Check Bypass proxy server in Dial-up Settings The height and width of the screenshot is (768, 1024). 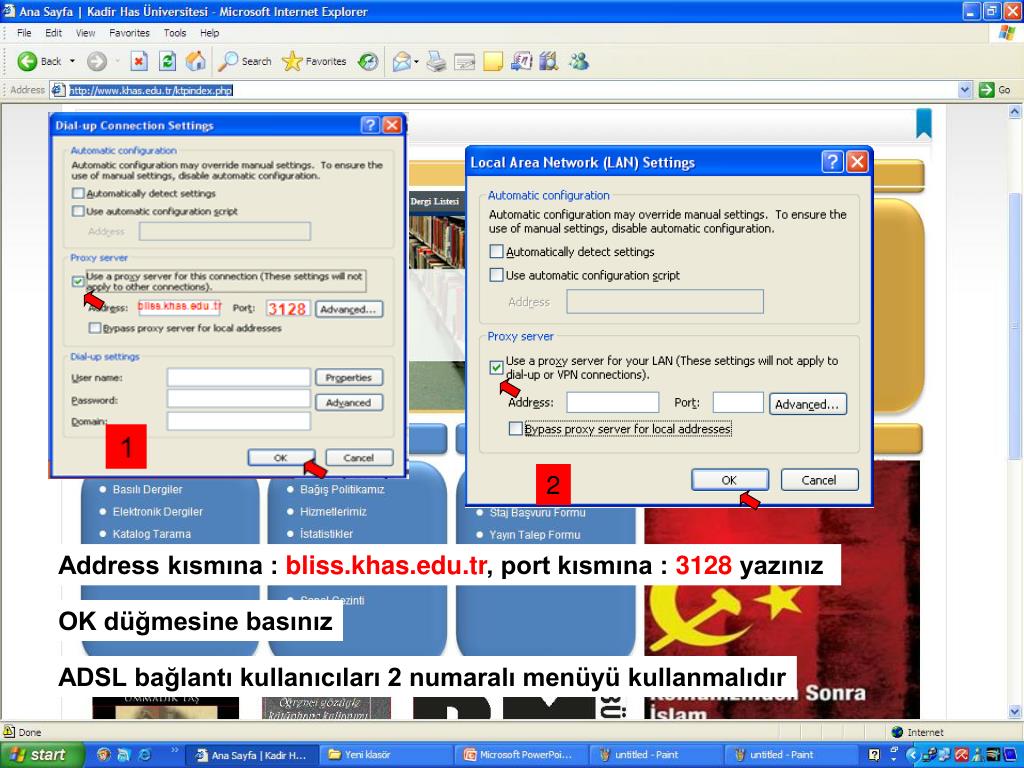95,328
